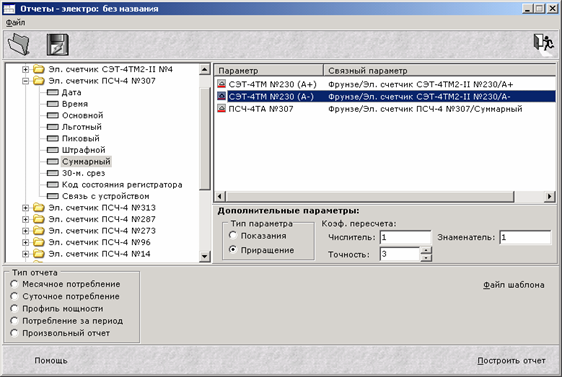This screenshot has width=562, height=377.
Task: Exit via the running man door icon
Action: (x=543, y=44)
